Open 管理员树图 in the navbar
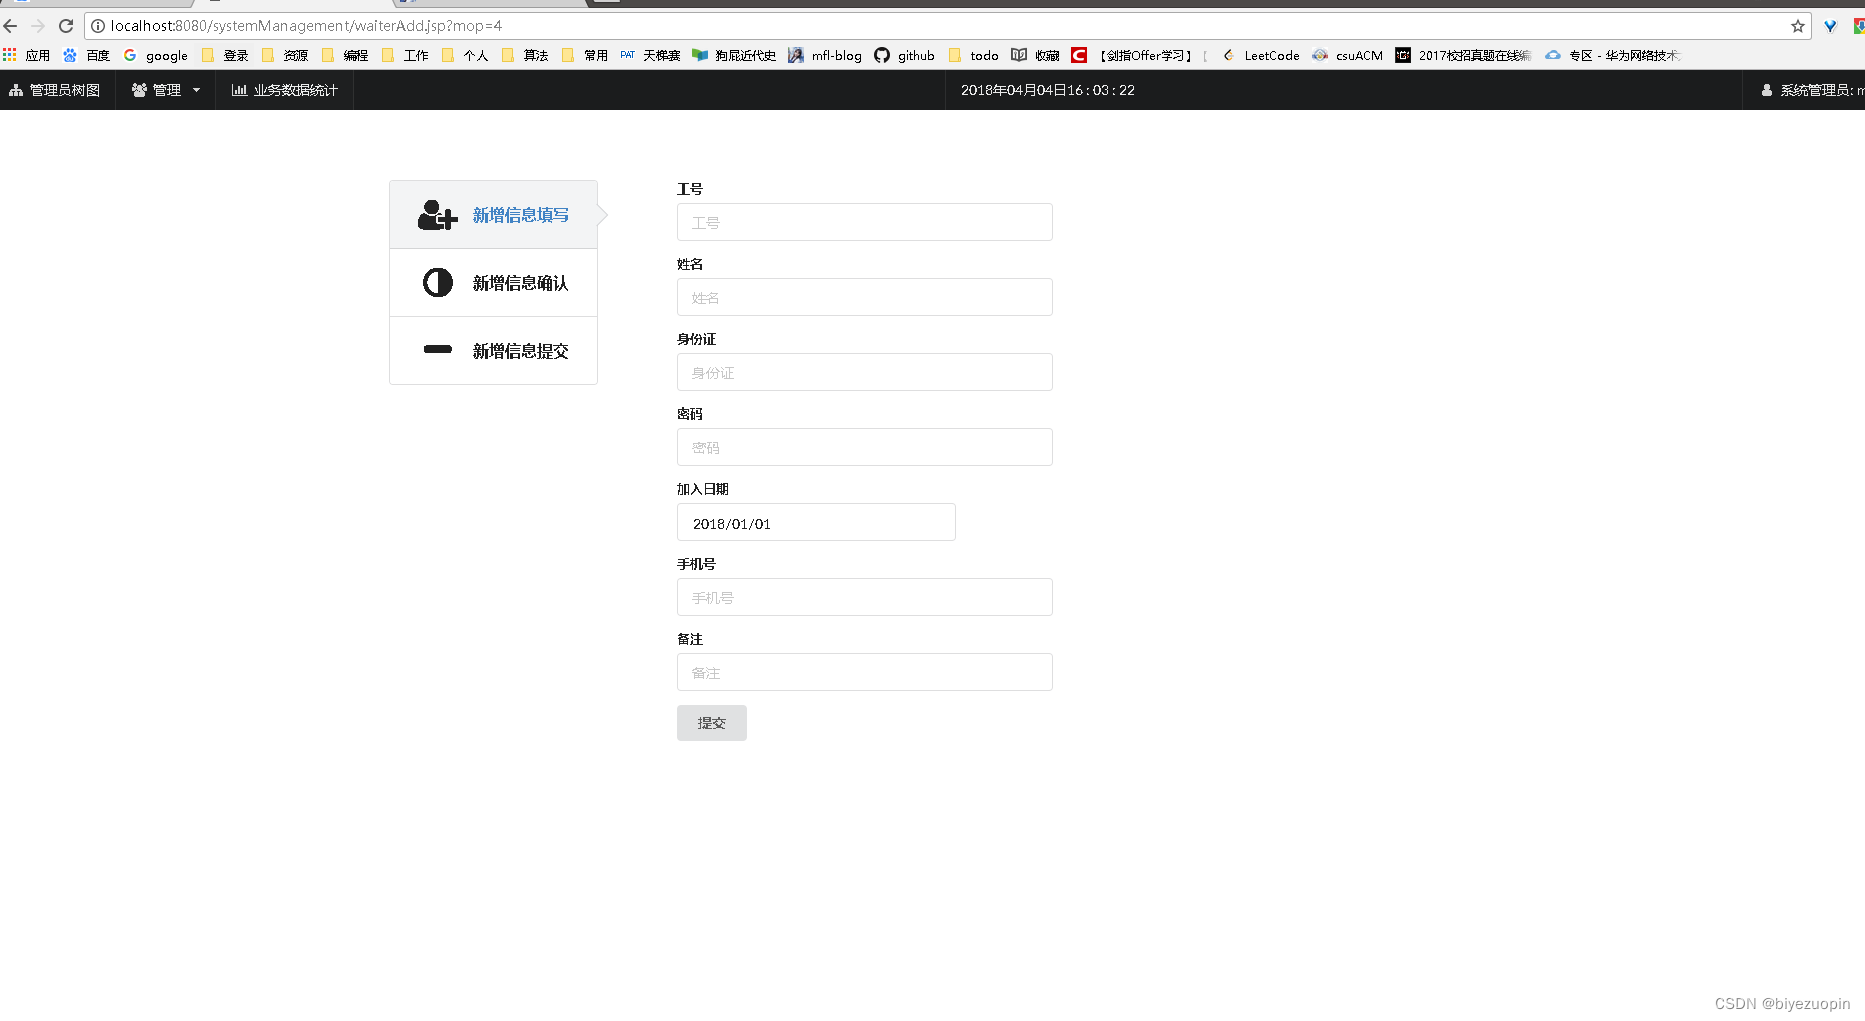Screen dimensions: 1865x1021 coord(56,90)
